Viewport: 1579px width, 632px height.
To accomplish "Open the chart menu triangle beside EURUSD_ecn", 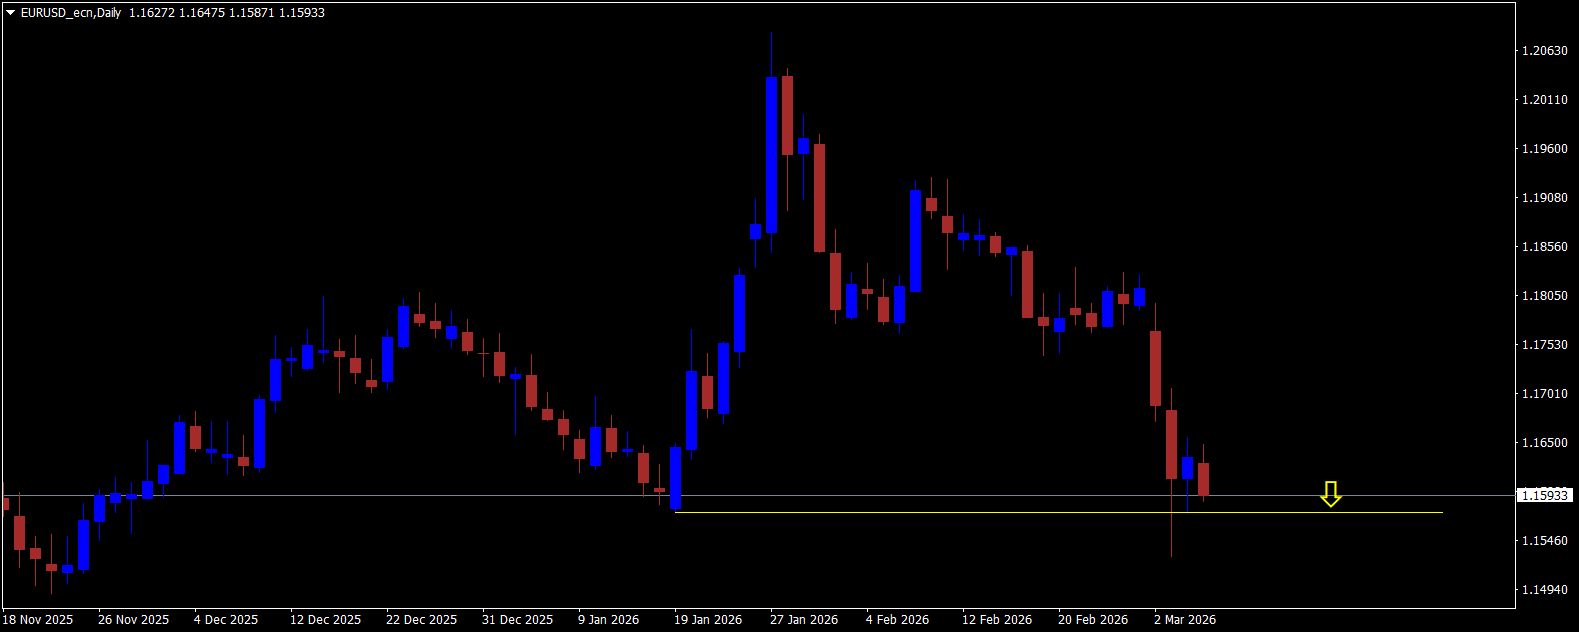I will click(11, 13).
